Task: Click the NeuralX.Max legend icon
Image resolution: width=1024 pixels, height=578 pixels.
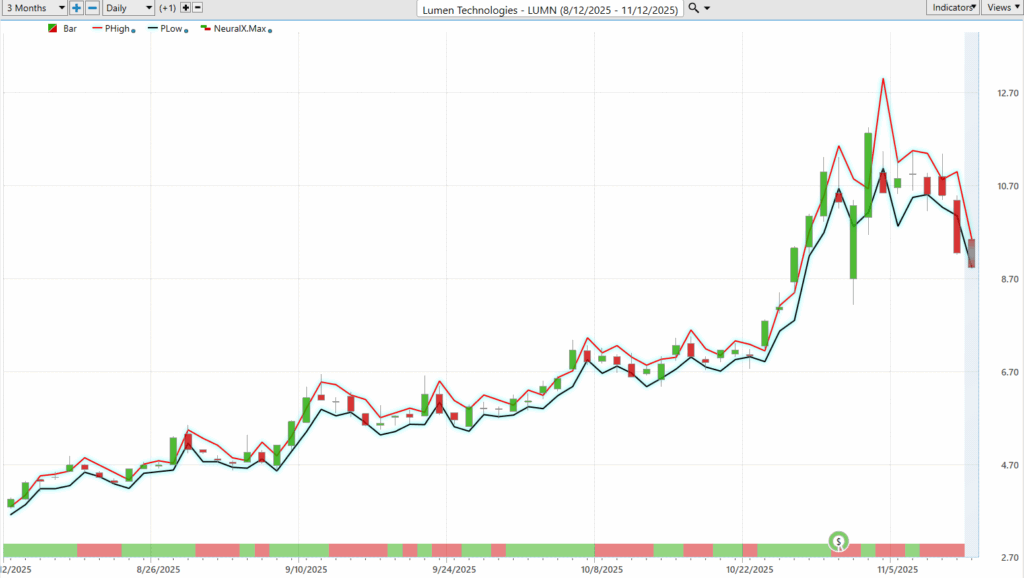Action: point(205,29)
